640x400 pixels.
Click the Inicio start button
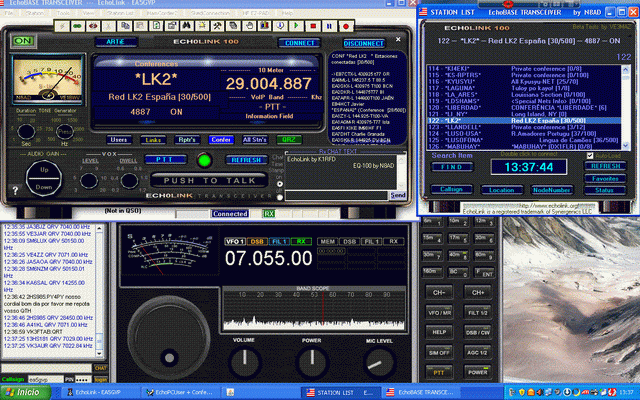point(25,392)
